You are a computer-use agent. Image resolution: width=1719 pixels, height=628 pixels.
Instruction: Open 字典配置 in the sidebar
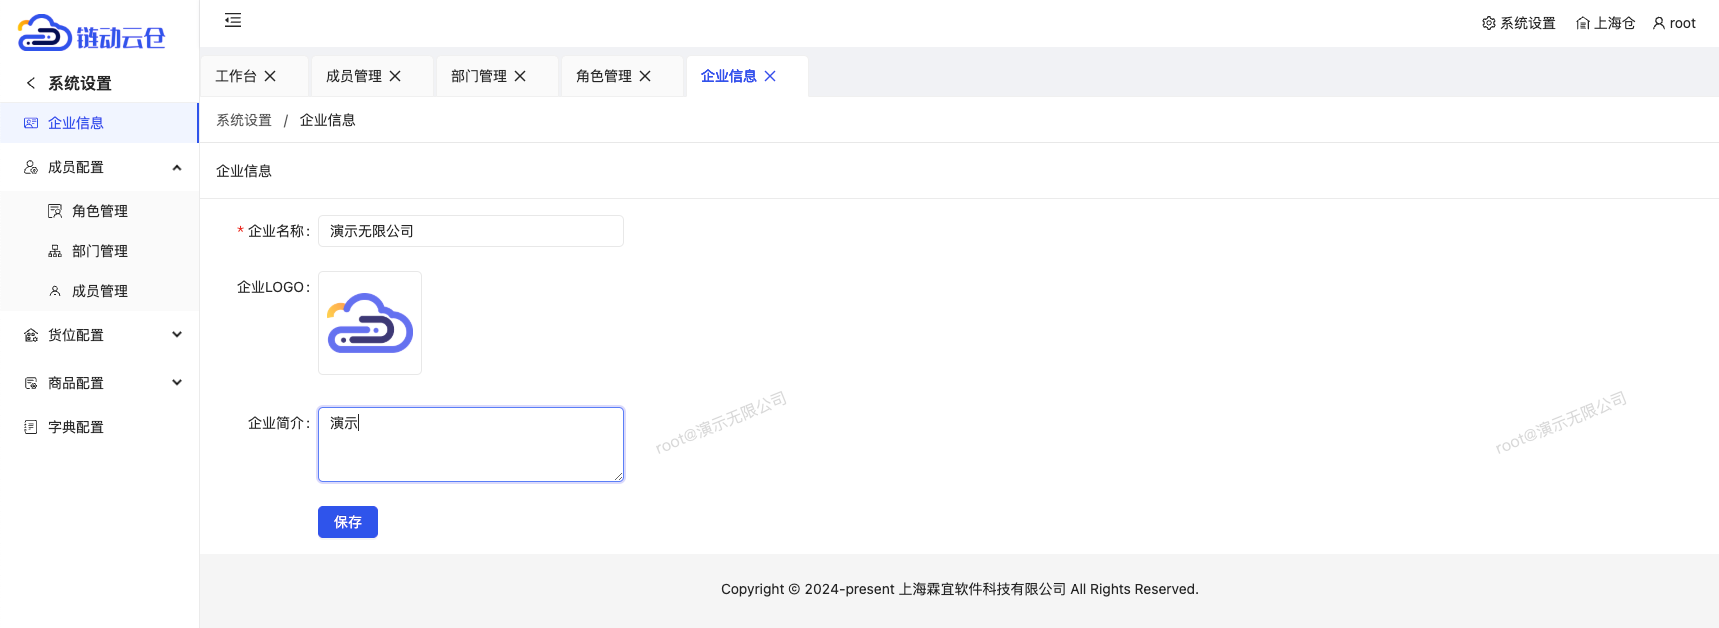tap(99, 427)
